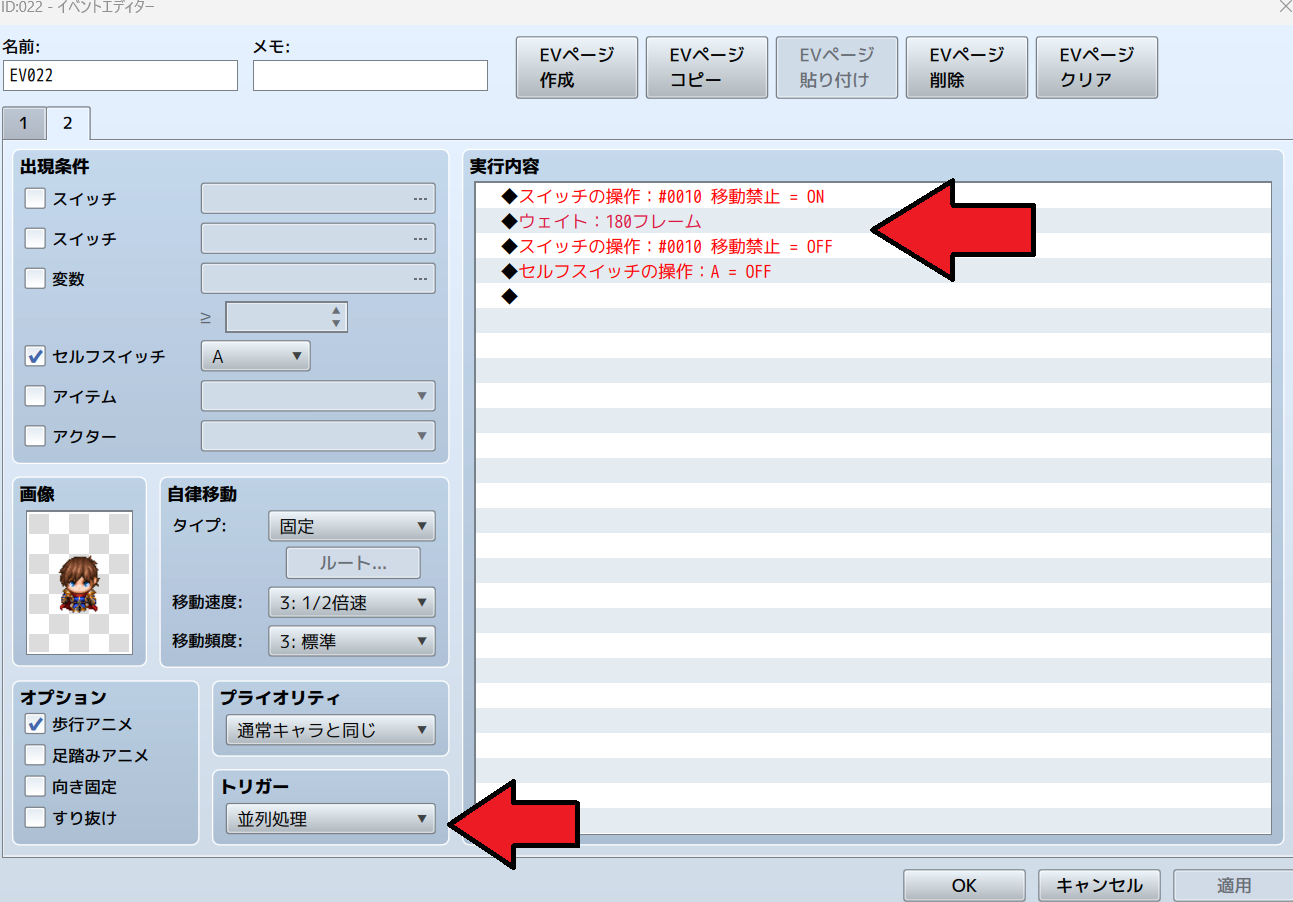Image resolution: width=1293 pixels, height=902 pixels.
Task: Click the EVページ作成 button
Action: point(577,67)
